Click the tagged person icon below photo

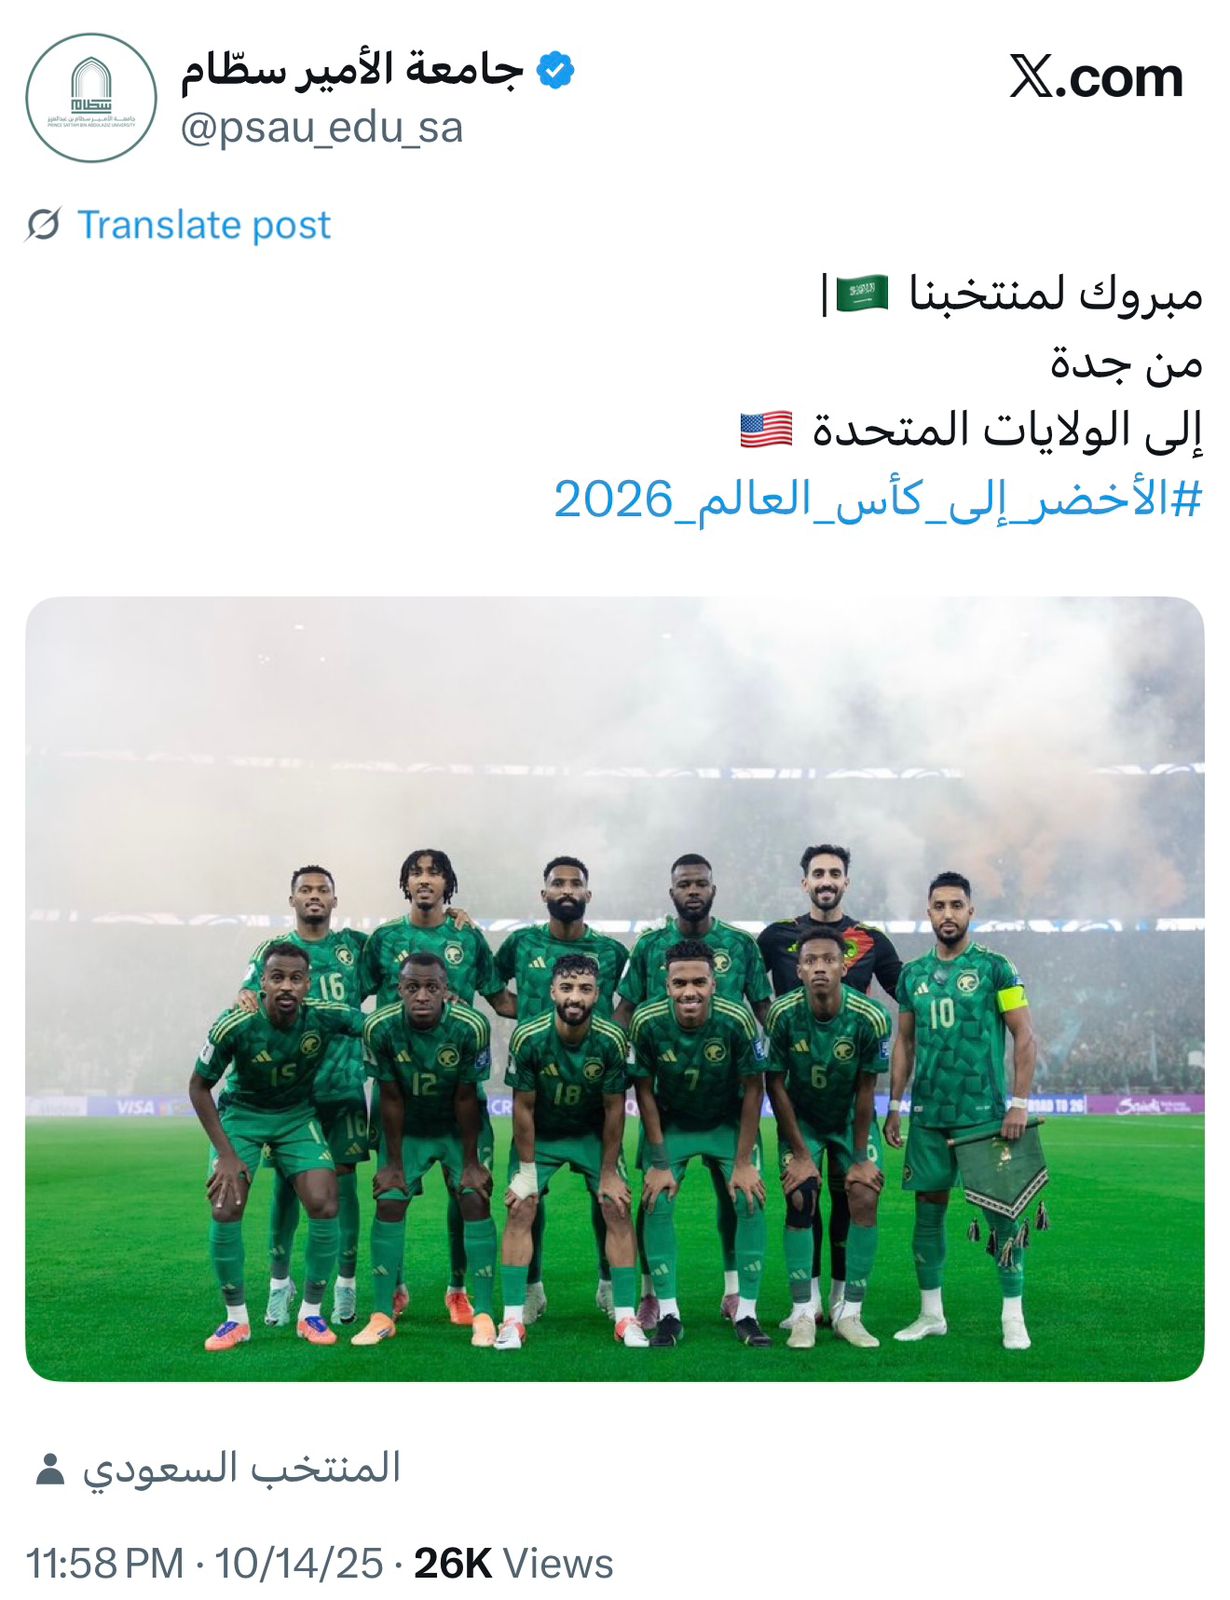tap(49, 1469)
